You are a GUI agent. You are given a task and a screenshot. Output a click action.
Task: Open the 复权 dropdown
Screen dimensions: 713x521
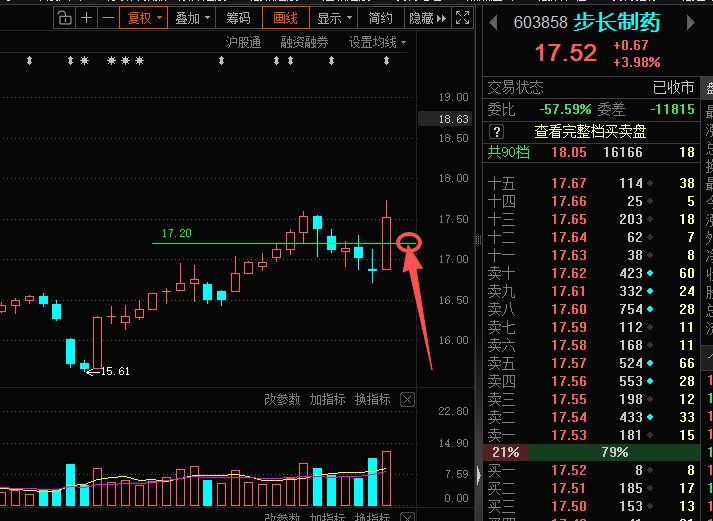coord(144,18)
